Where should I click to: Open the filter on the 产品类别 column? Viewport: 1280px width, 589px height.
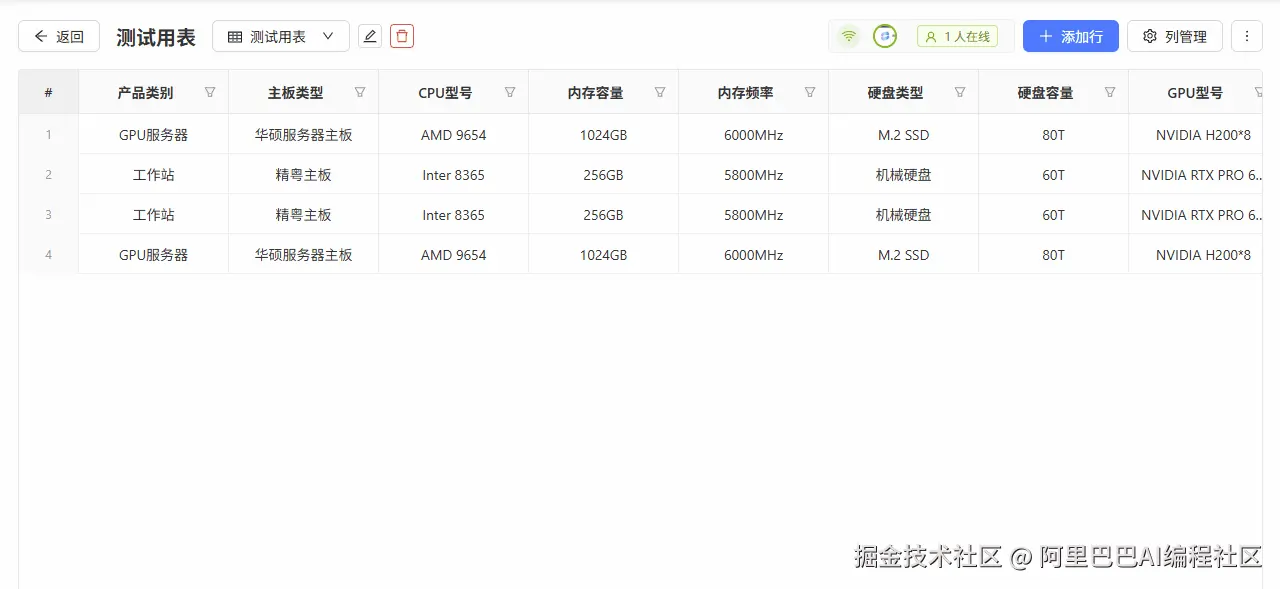pyautogui.click(x=210, y=91)
